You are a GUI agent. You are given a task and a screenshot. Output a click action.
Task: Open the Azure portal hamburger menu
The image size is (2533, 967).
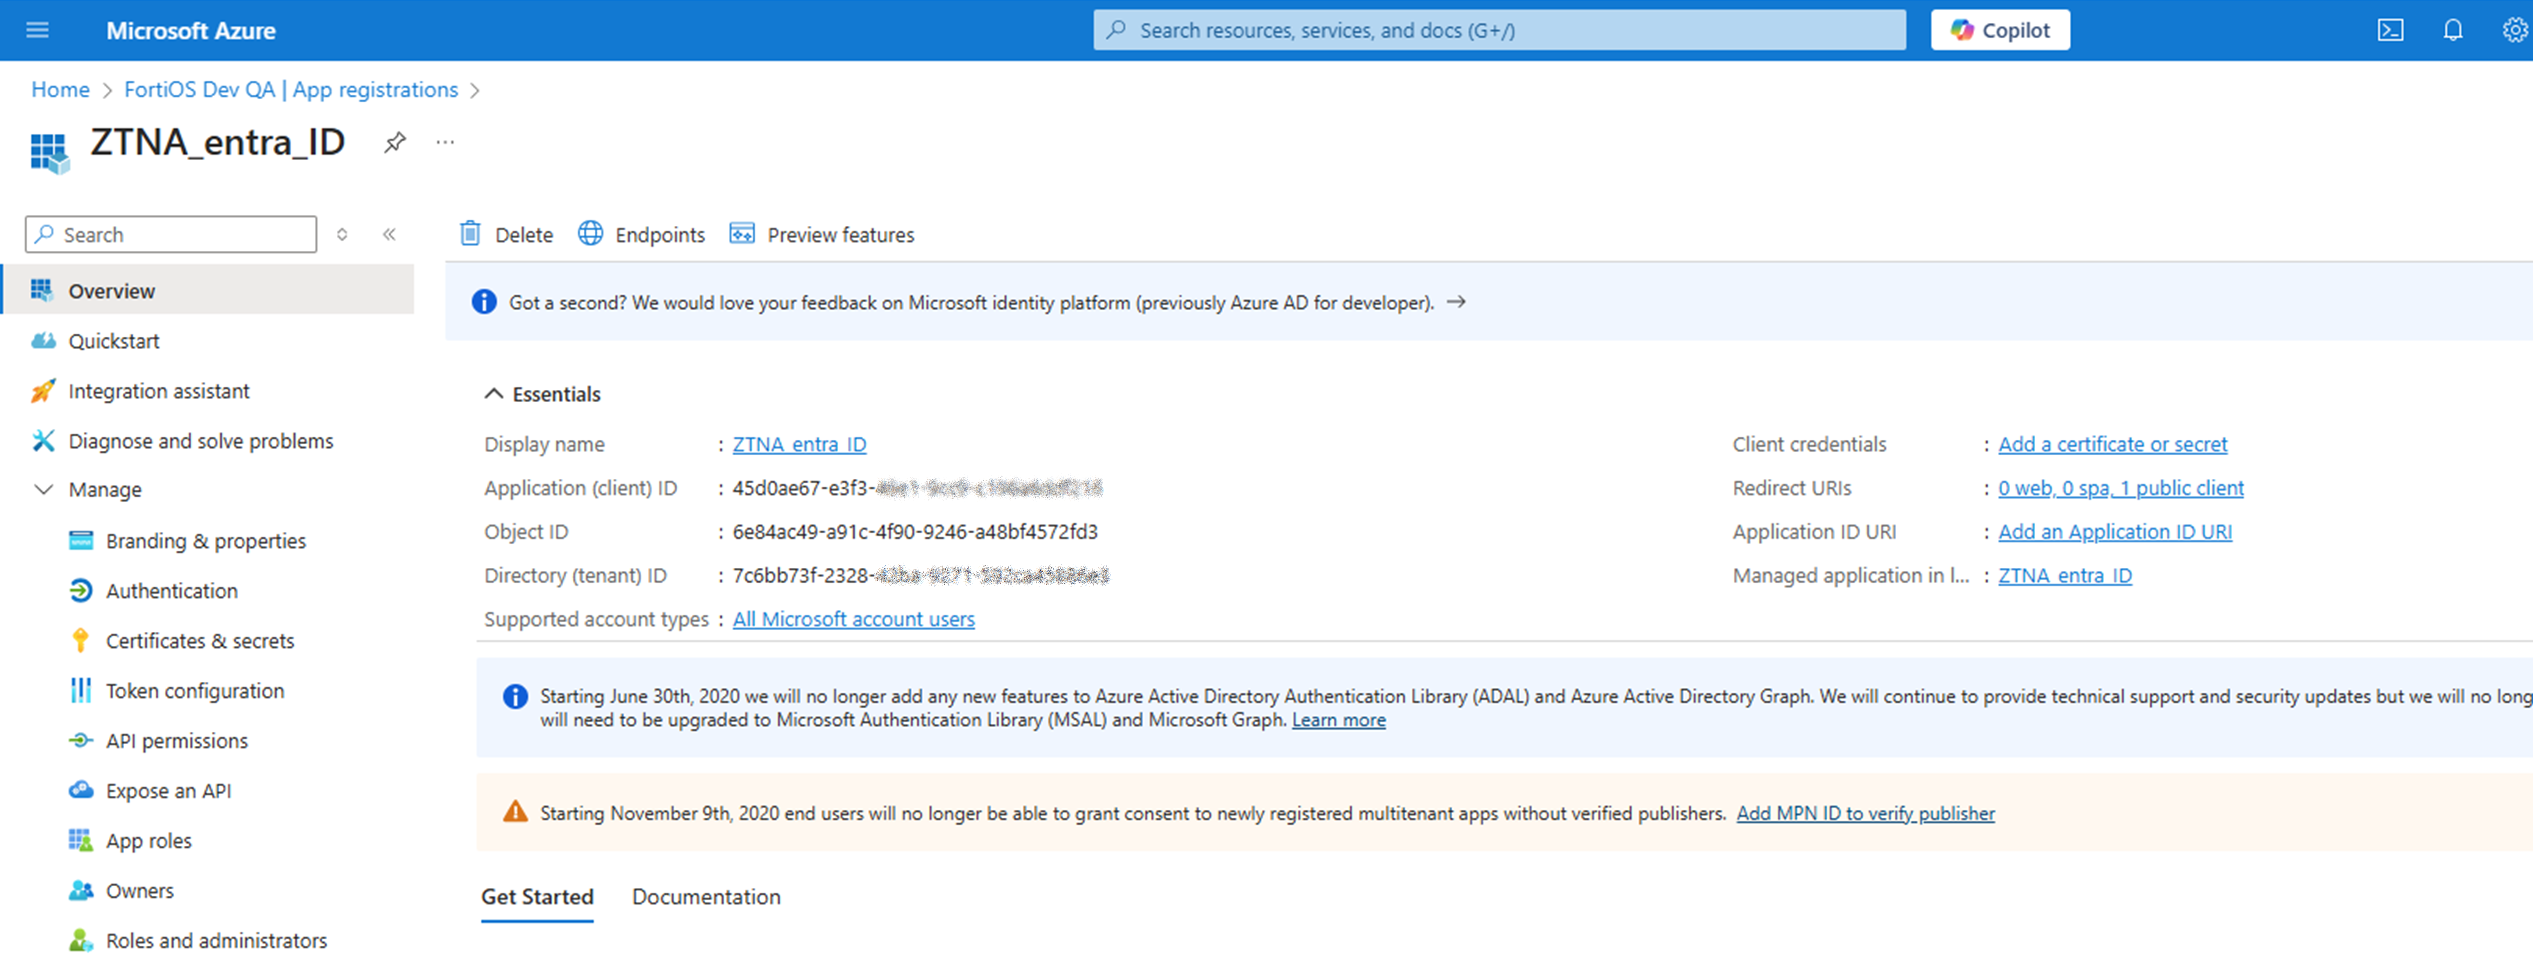pyautogui.click(x=37, y=30)
